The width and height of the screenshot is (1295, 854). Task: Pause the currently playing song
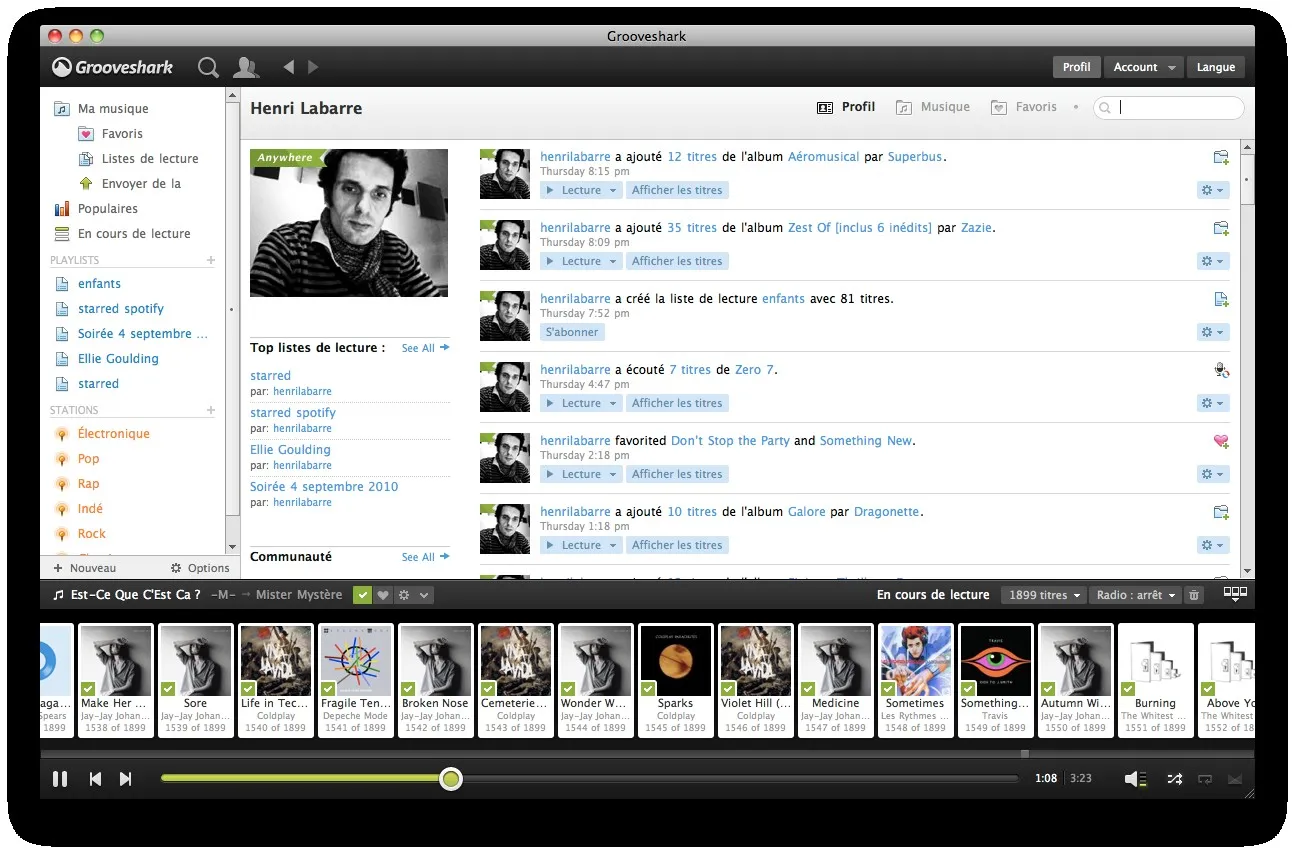60,779
